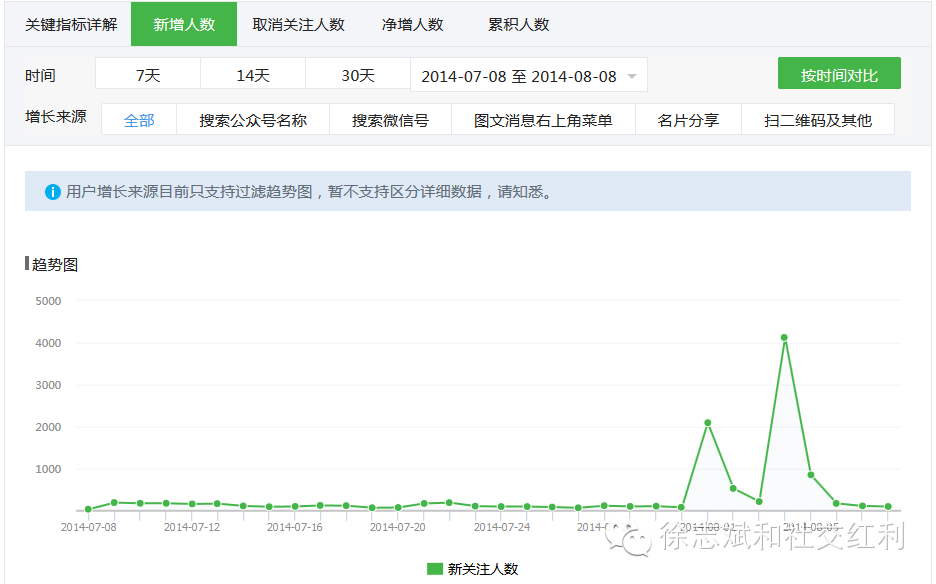
Task: Click the highest peak data point near 4000
Action: (784, 337)
